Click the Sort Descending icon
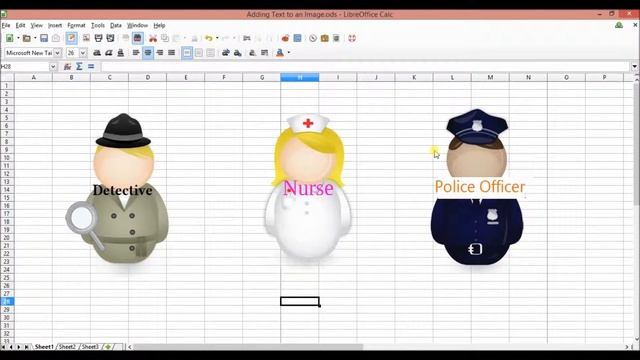The image size is (640, 360). tap(270, 38)
